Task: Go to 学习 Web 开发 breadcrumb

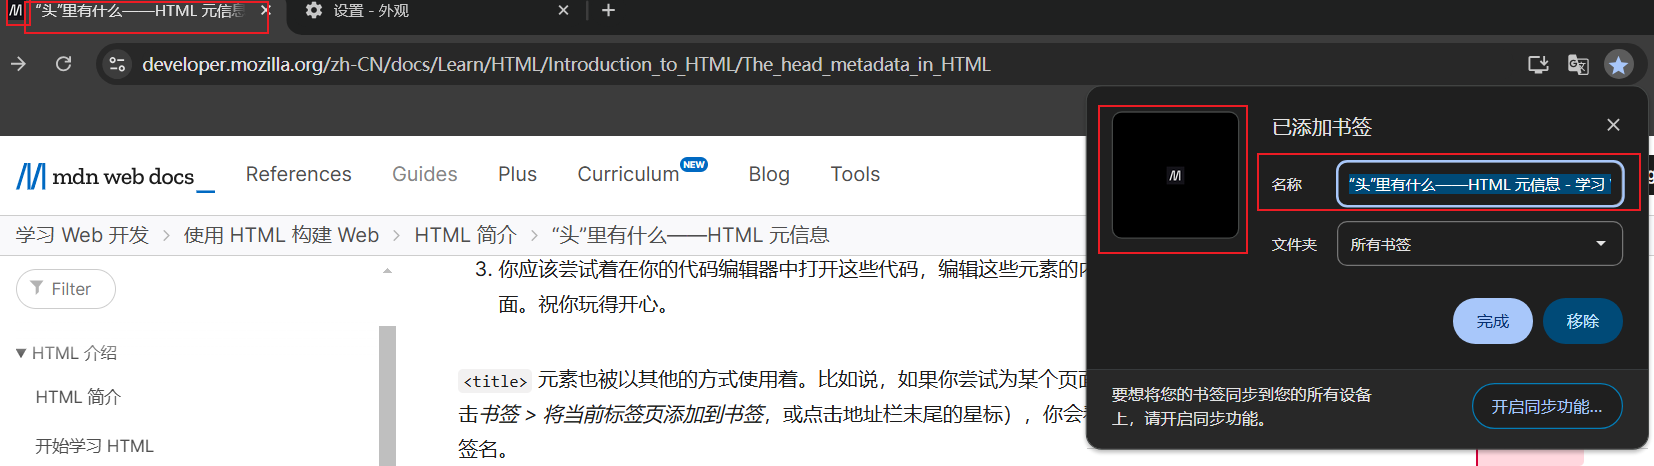Action: point(82,235)
